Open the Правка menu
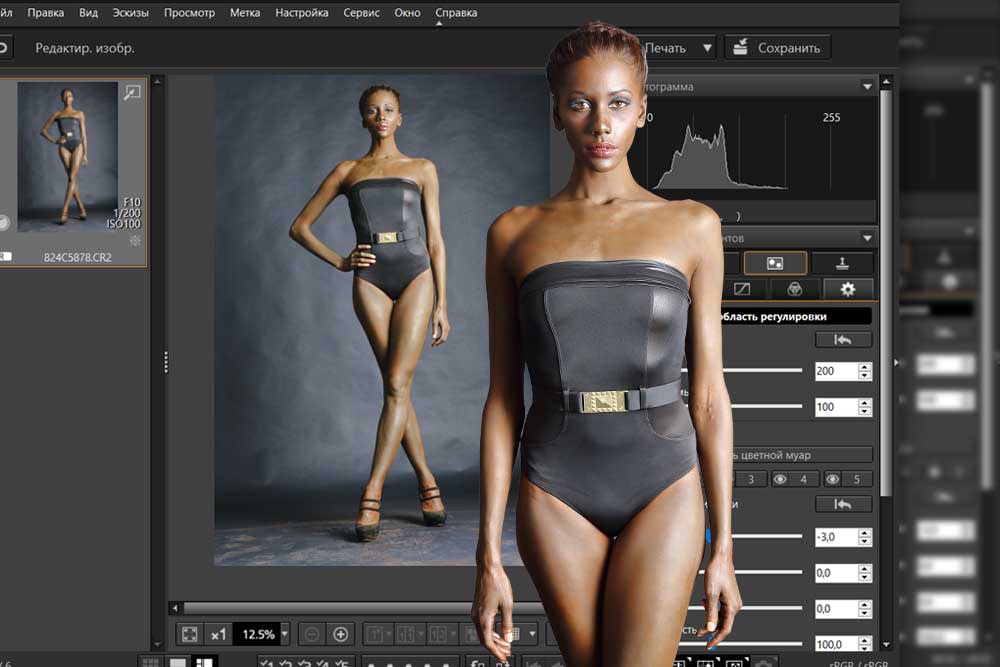 point(45,12)
